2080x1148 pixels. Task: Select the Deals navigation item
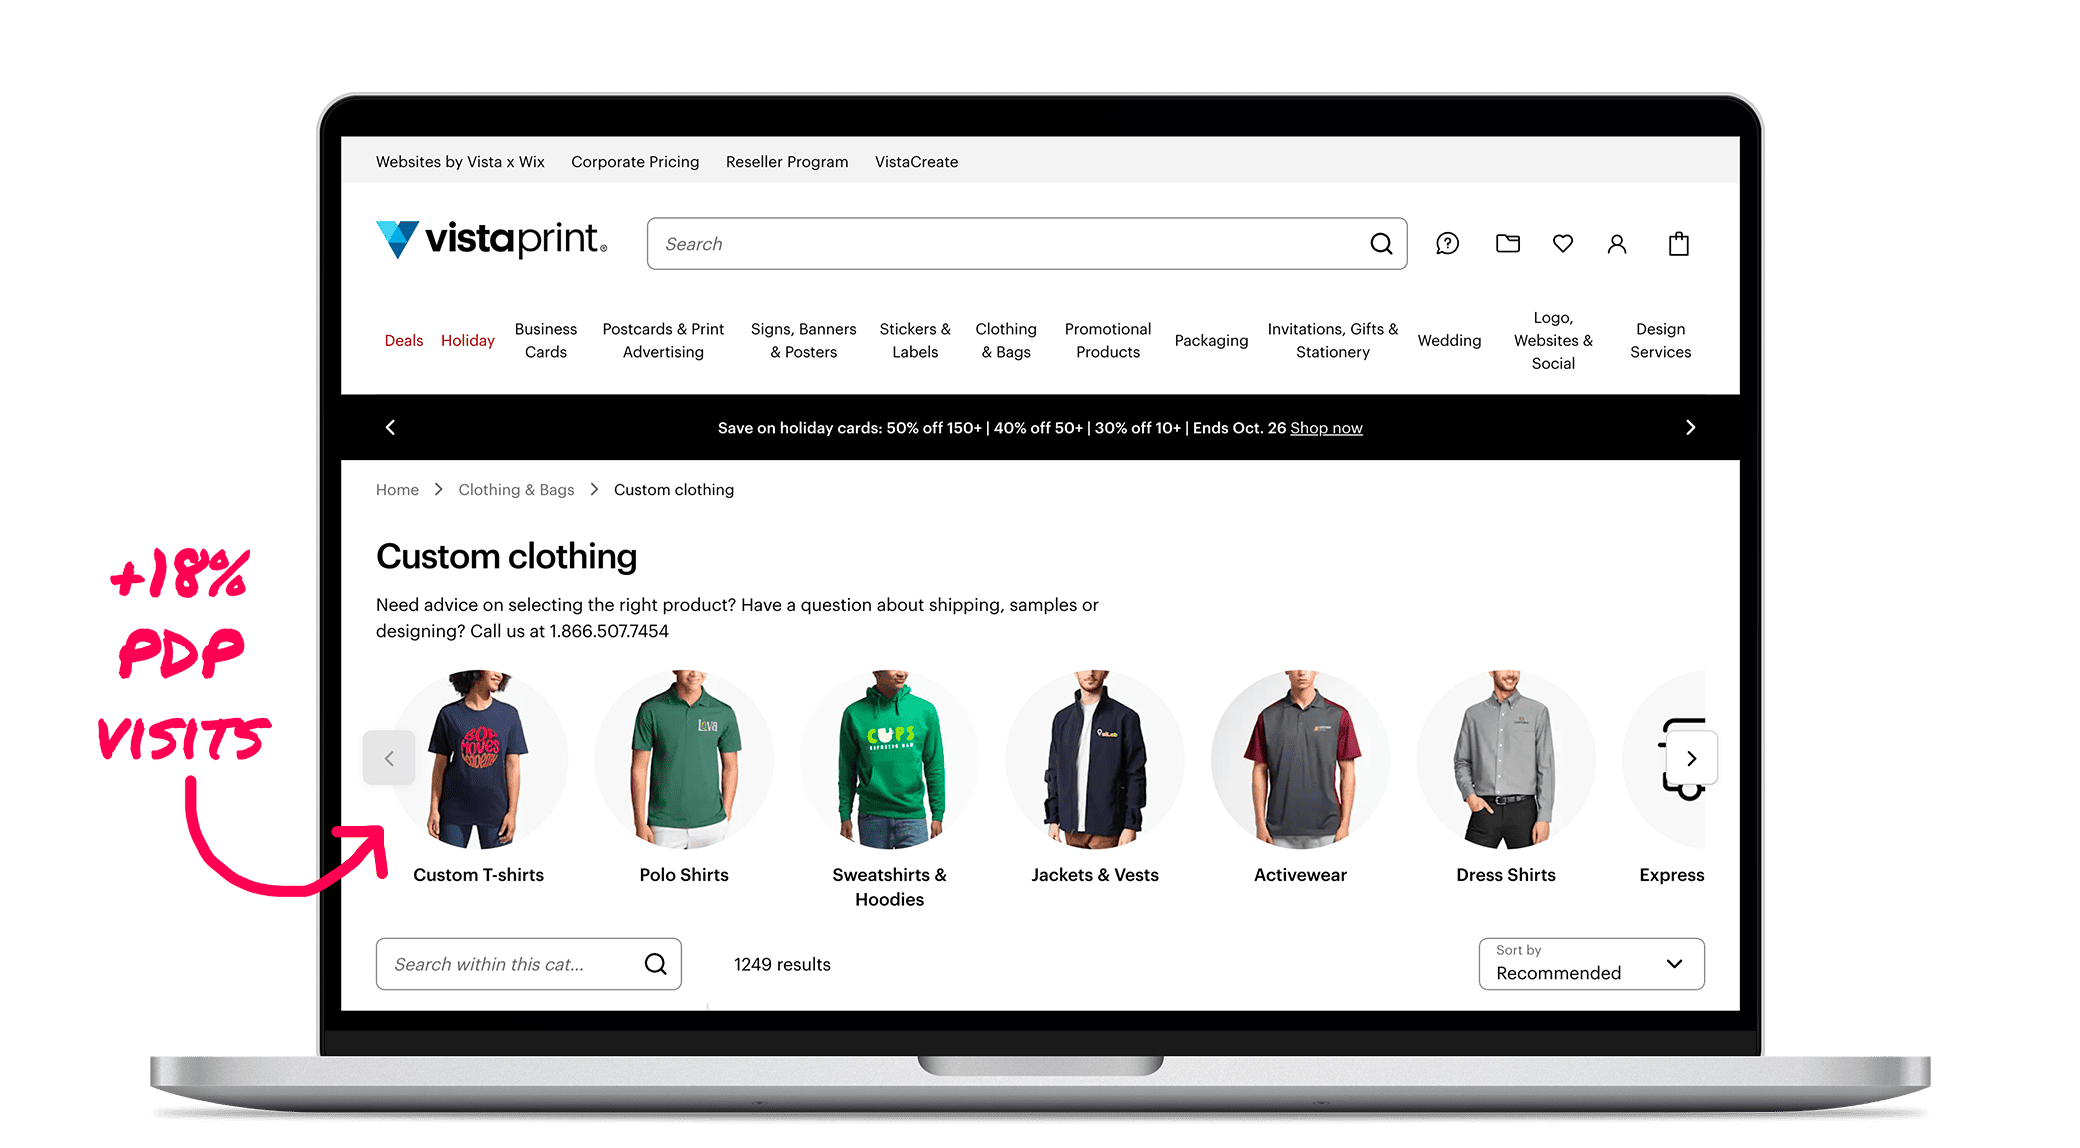coord(403,340)
